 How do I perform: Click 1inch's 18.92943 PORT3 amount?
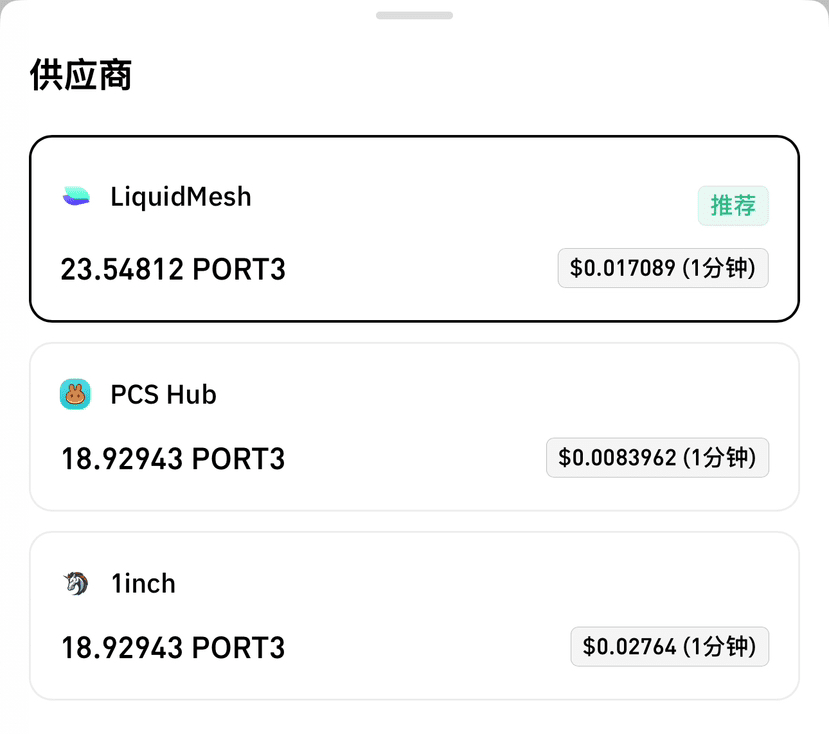click(x=173, y=647)
